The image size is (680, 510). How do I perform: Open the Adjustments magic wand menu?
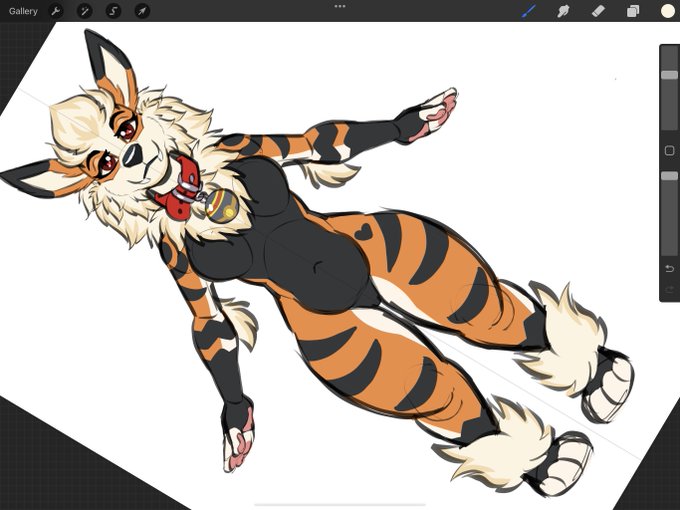tap(84, 11)
